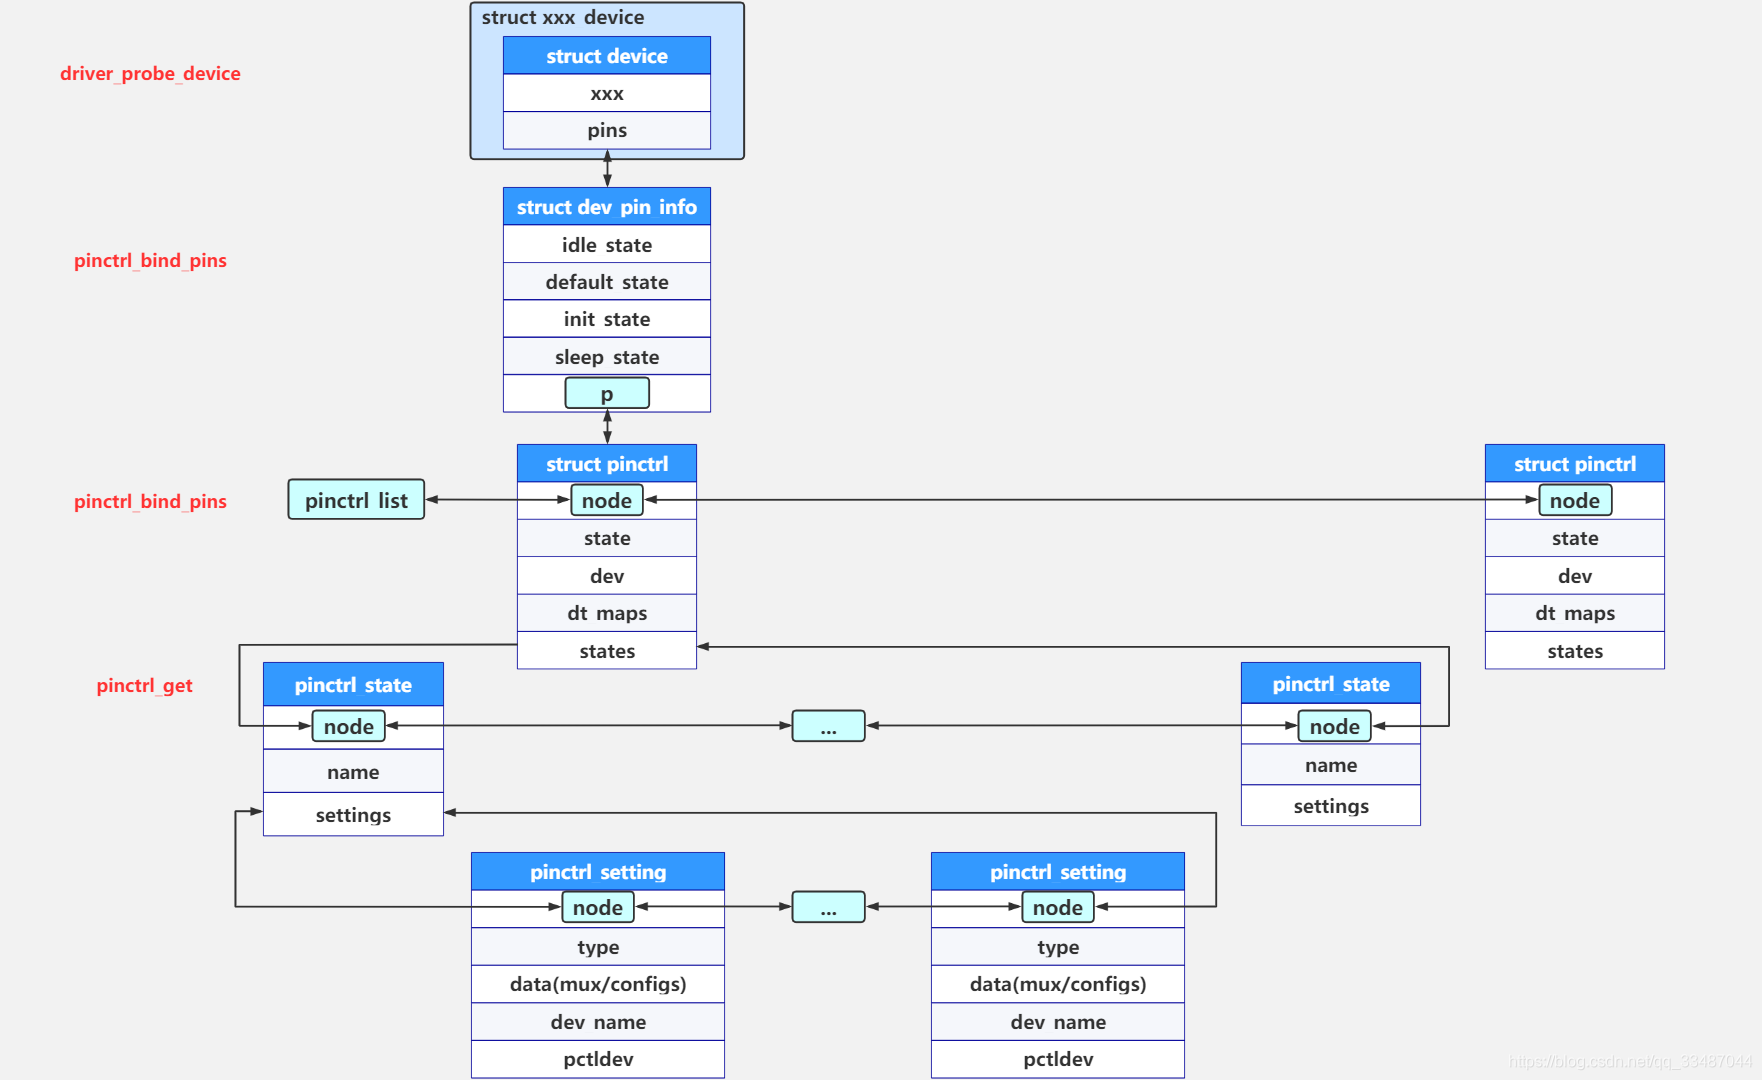Click pinctrl_bind_pins label beside struct dev pin info
The height and width of the screenshot is (1080, 1762).
point(150,261)
